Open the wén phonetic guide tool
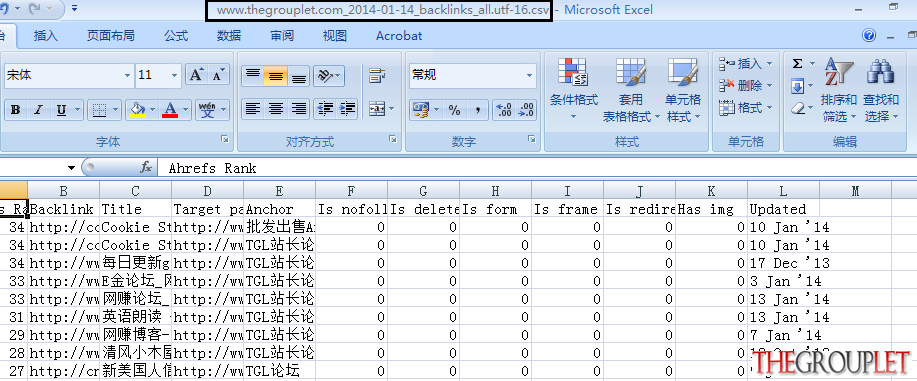 pyautogui.click(x=207, y=110)
